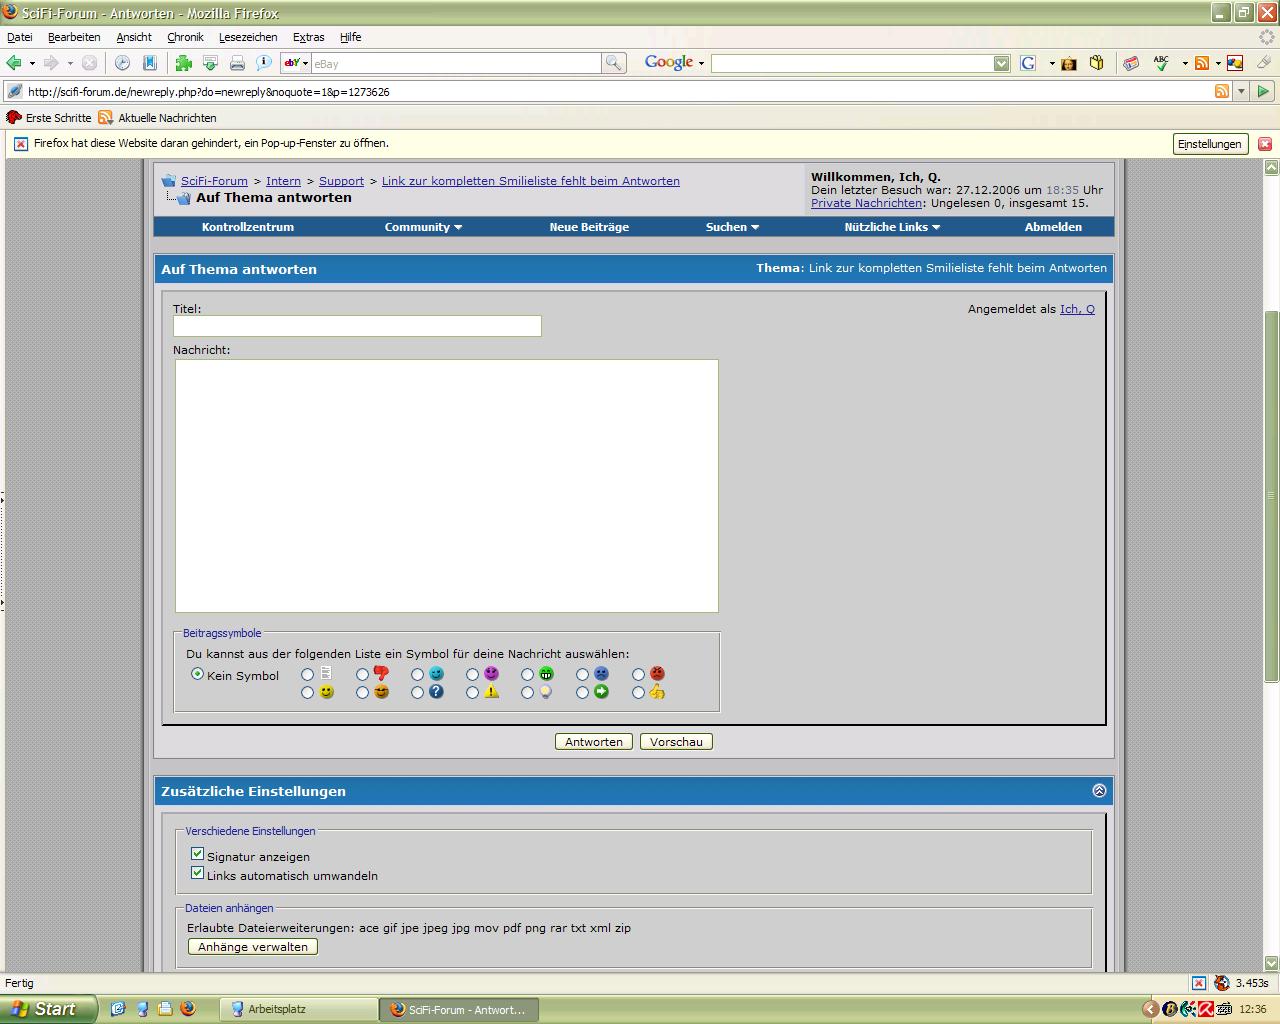Click the printer icon in the toolbar

point(237,63)
